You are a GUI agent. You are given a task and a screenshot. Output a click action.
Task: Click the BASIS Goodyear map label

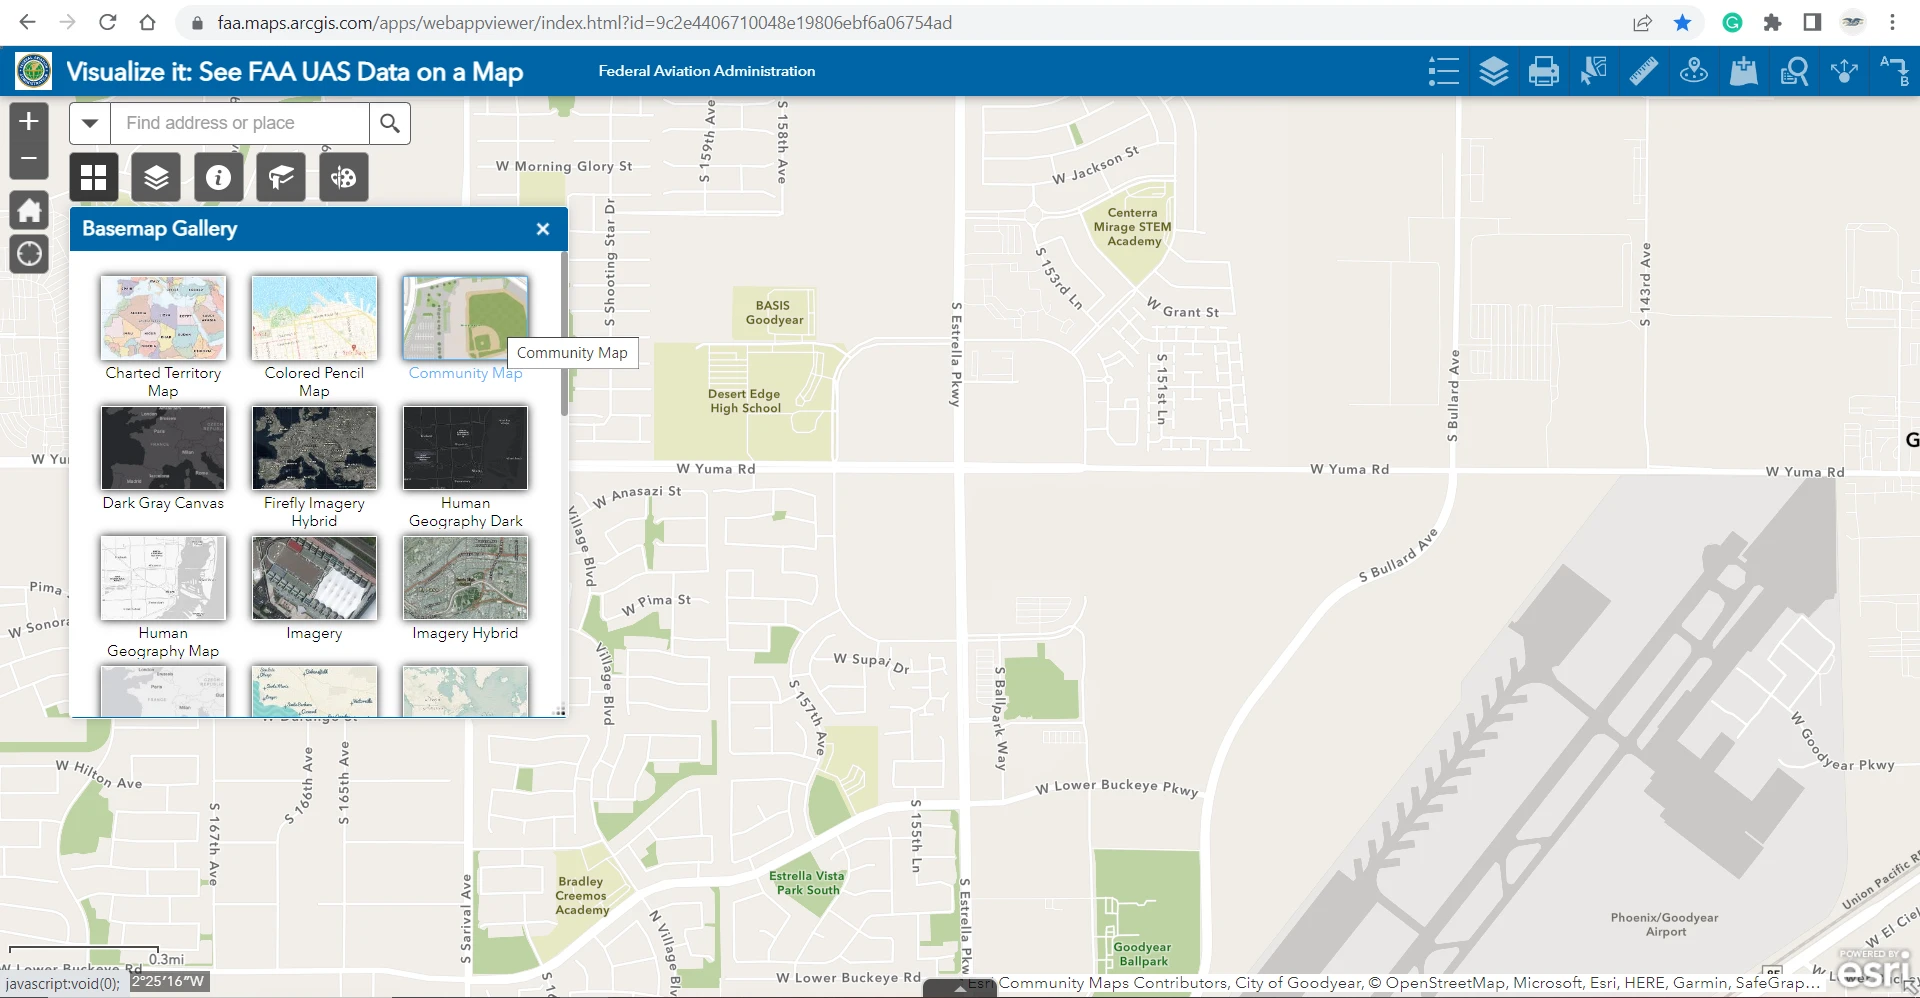774,313
